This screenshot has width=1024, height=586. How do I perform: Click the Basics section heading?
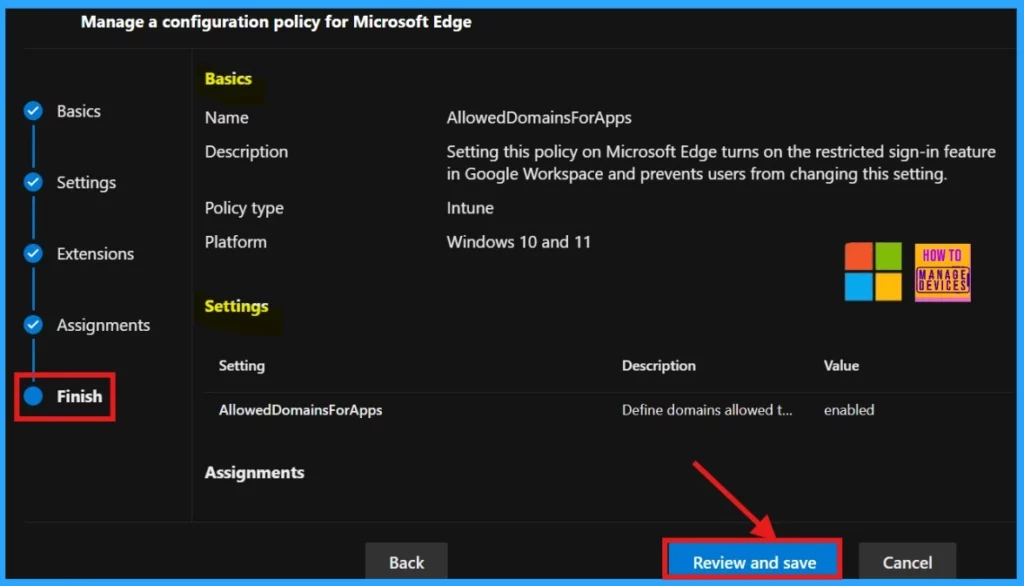(x=228, y=78)
